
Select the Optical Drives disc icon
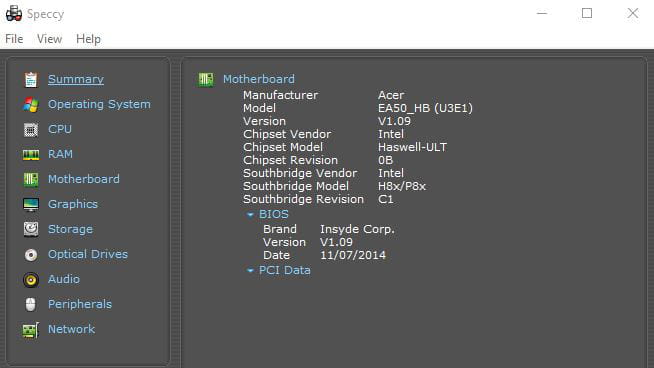click(30, 255)
